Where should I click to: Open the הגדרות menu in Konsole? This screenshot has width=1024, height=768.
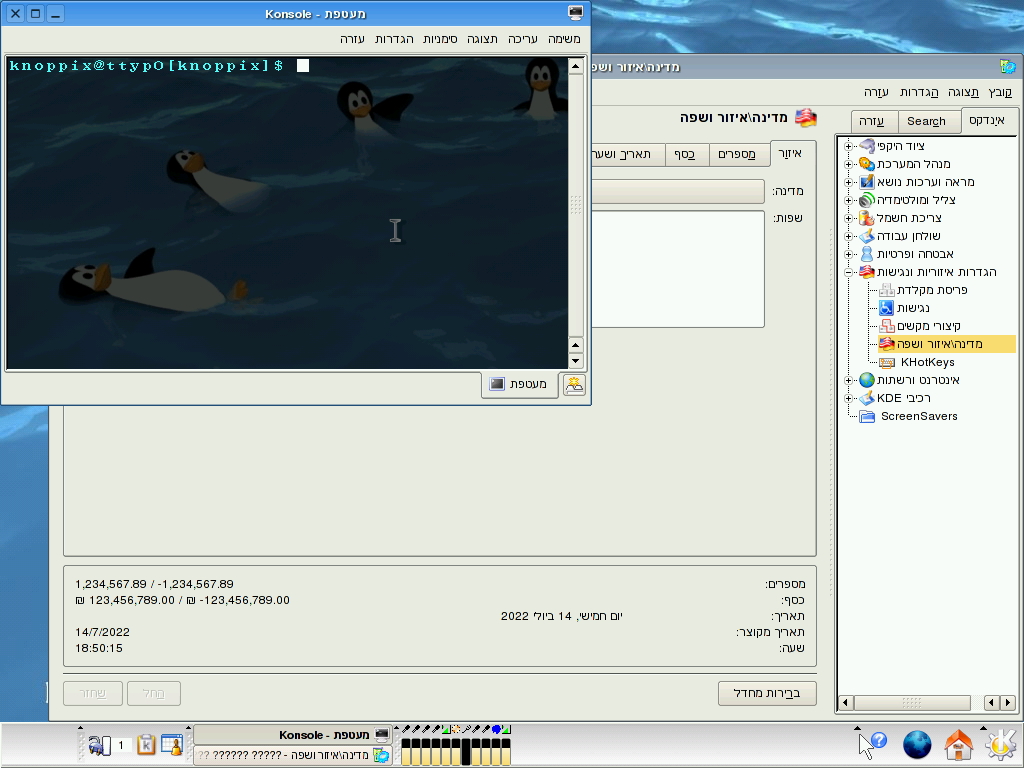[394, 39]
